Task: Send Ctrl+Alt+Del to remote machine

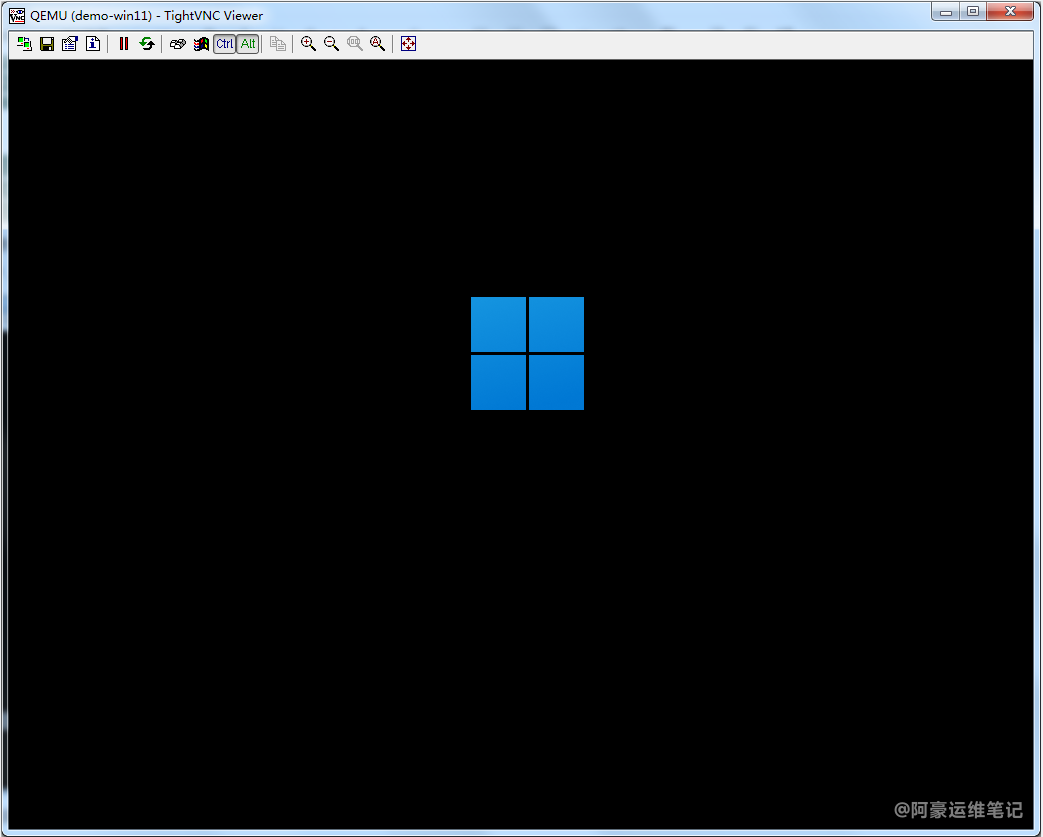Action: (178, 44)
